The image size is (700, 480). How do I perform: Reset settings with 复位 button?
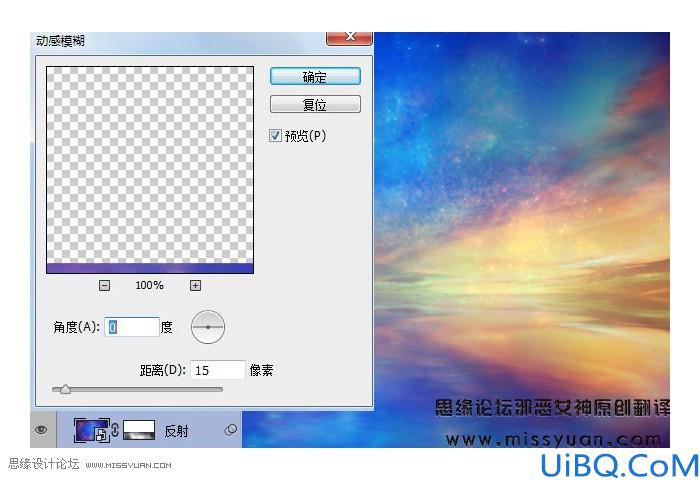(x=315, y=104)
